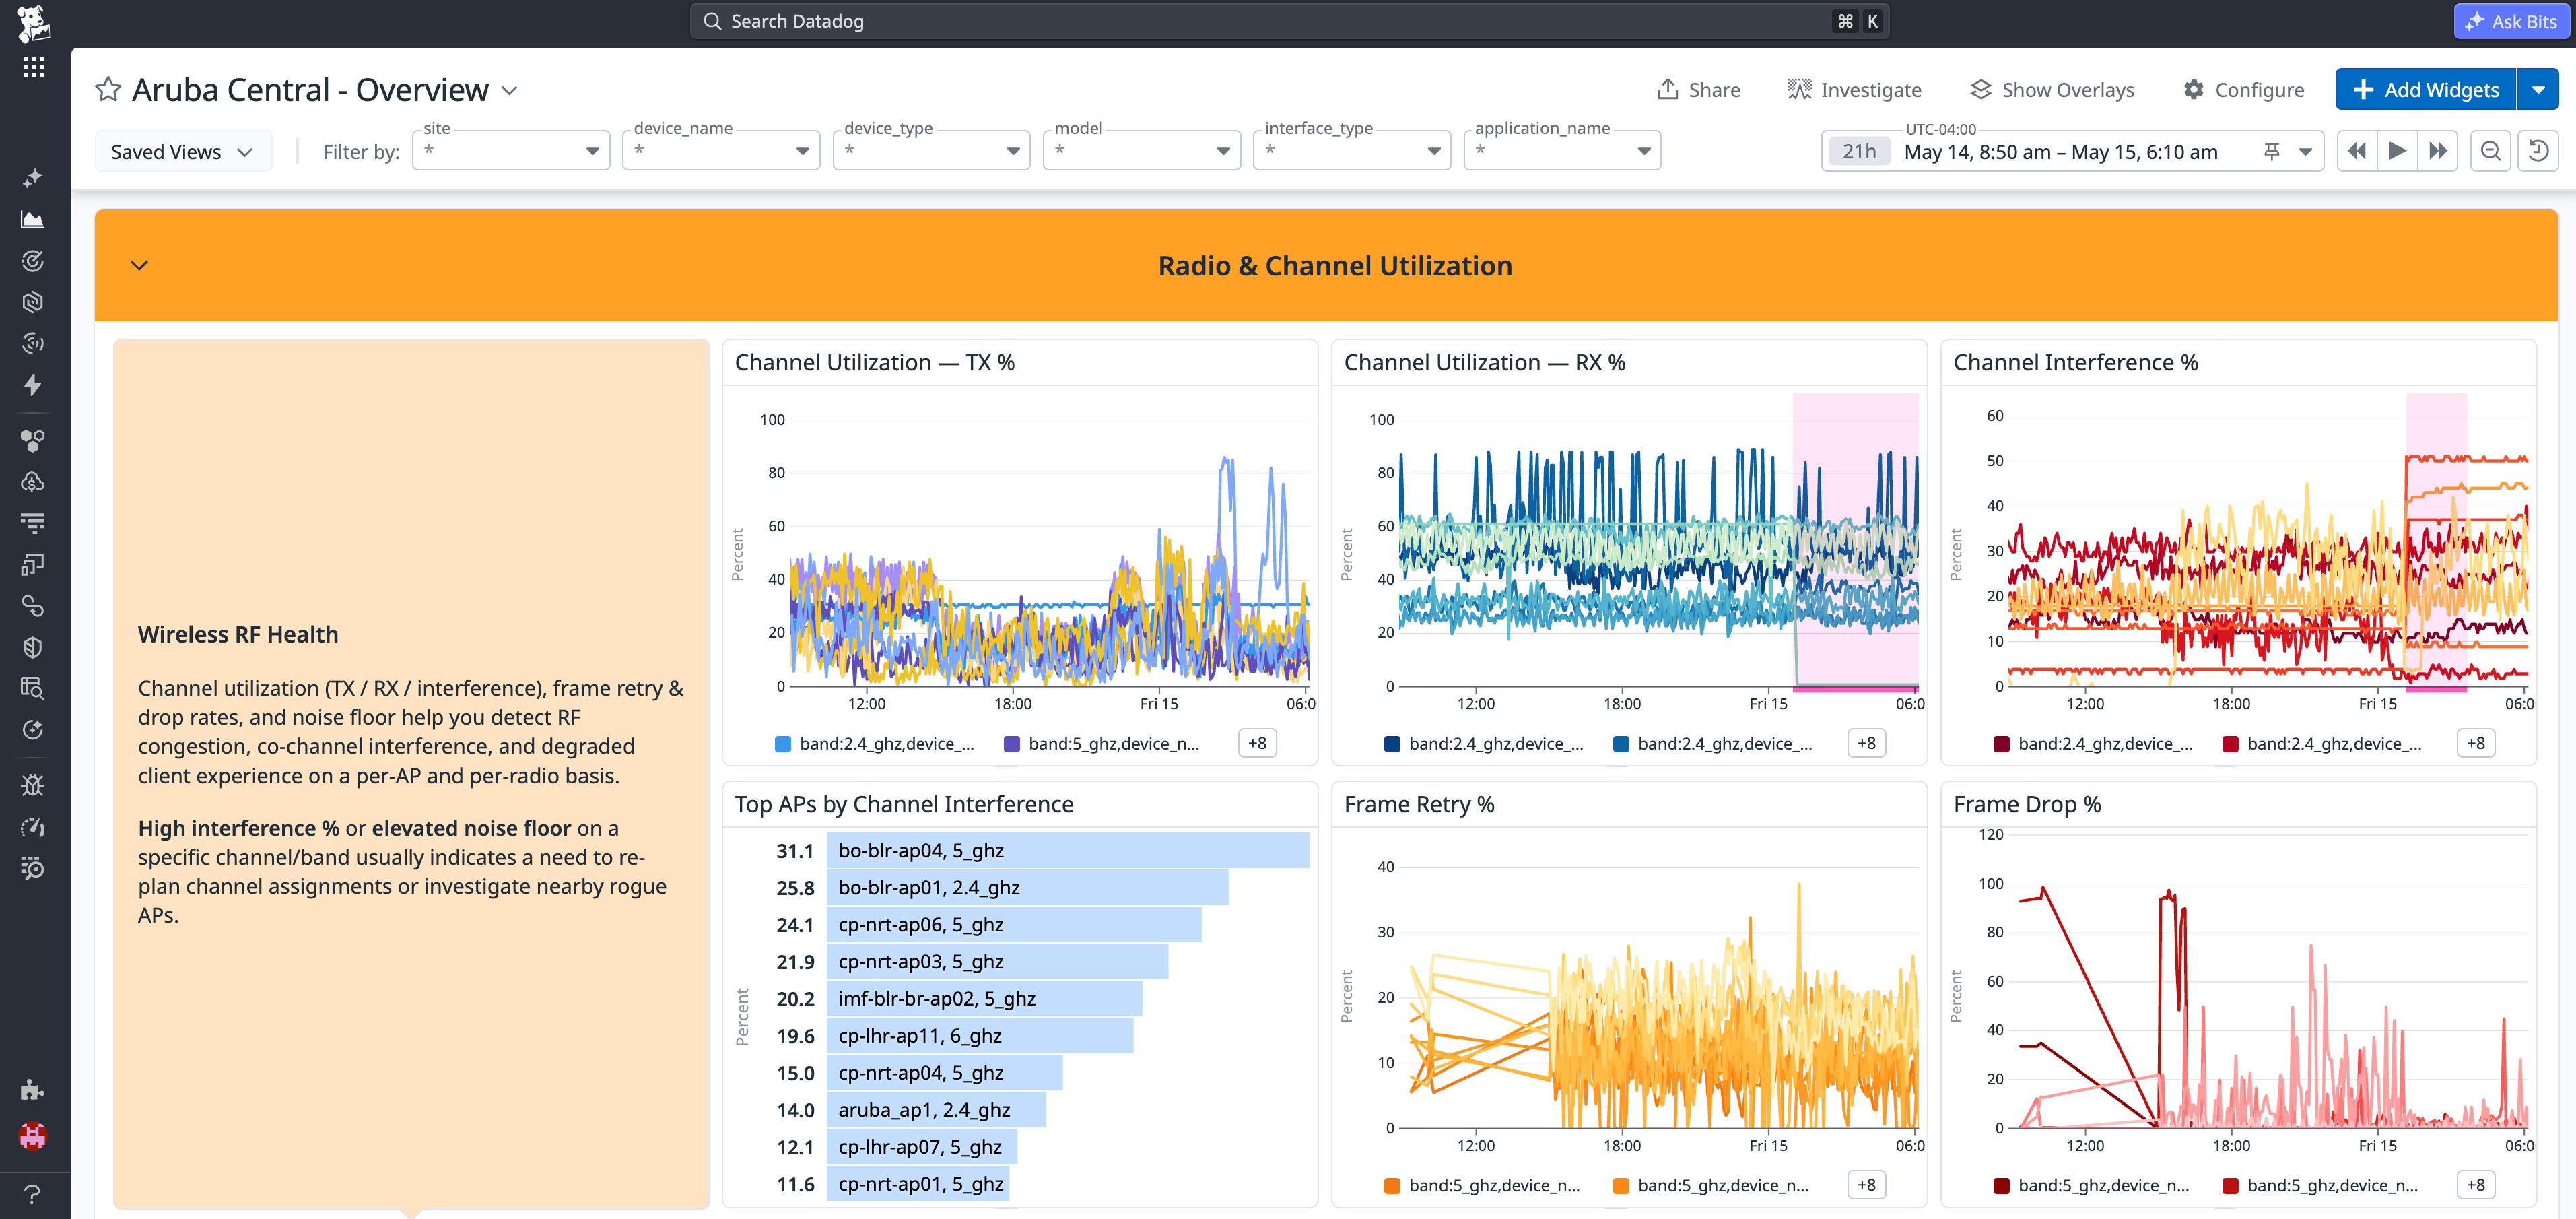Viewport: 2576px width, 1219px height.
Task: Open the application_name filter dropdown
Action: 1562,151
